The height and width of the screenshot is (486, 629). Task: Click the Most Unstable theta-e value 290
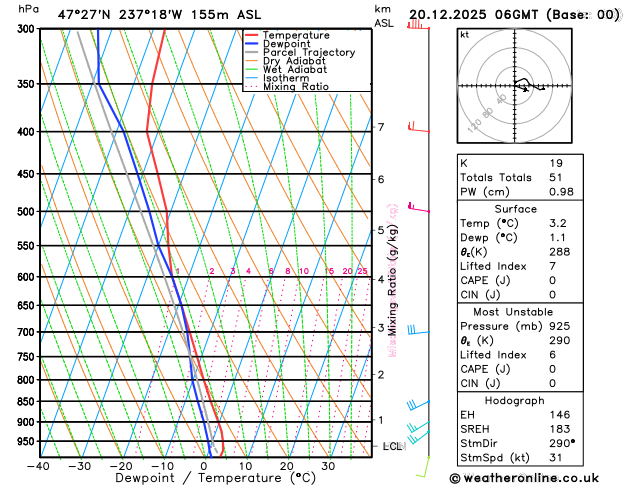coord(560,340)
